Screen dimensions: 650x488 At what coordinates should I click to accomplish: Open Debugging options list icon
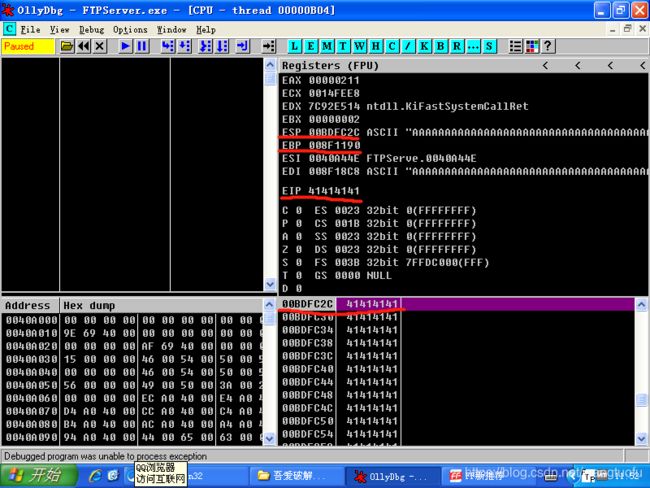click(515, 46)
